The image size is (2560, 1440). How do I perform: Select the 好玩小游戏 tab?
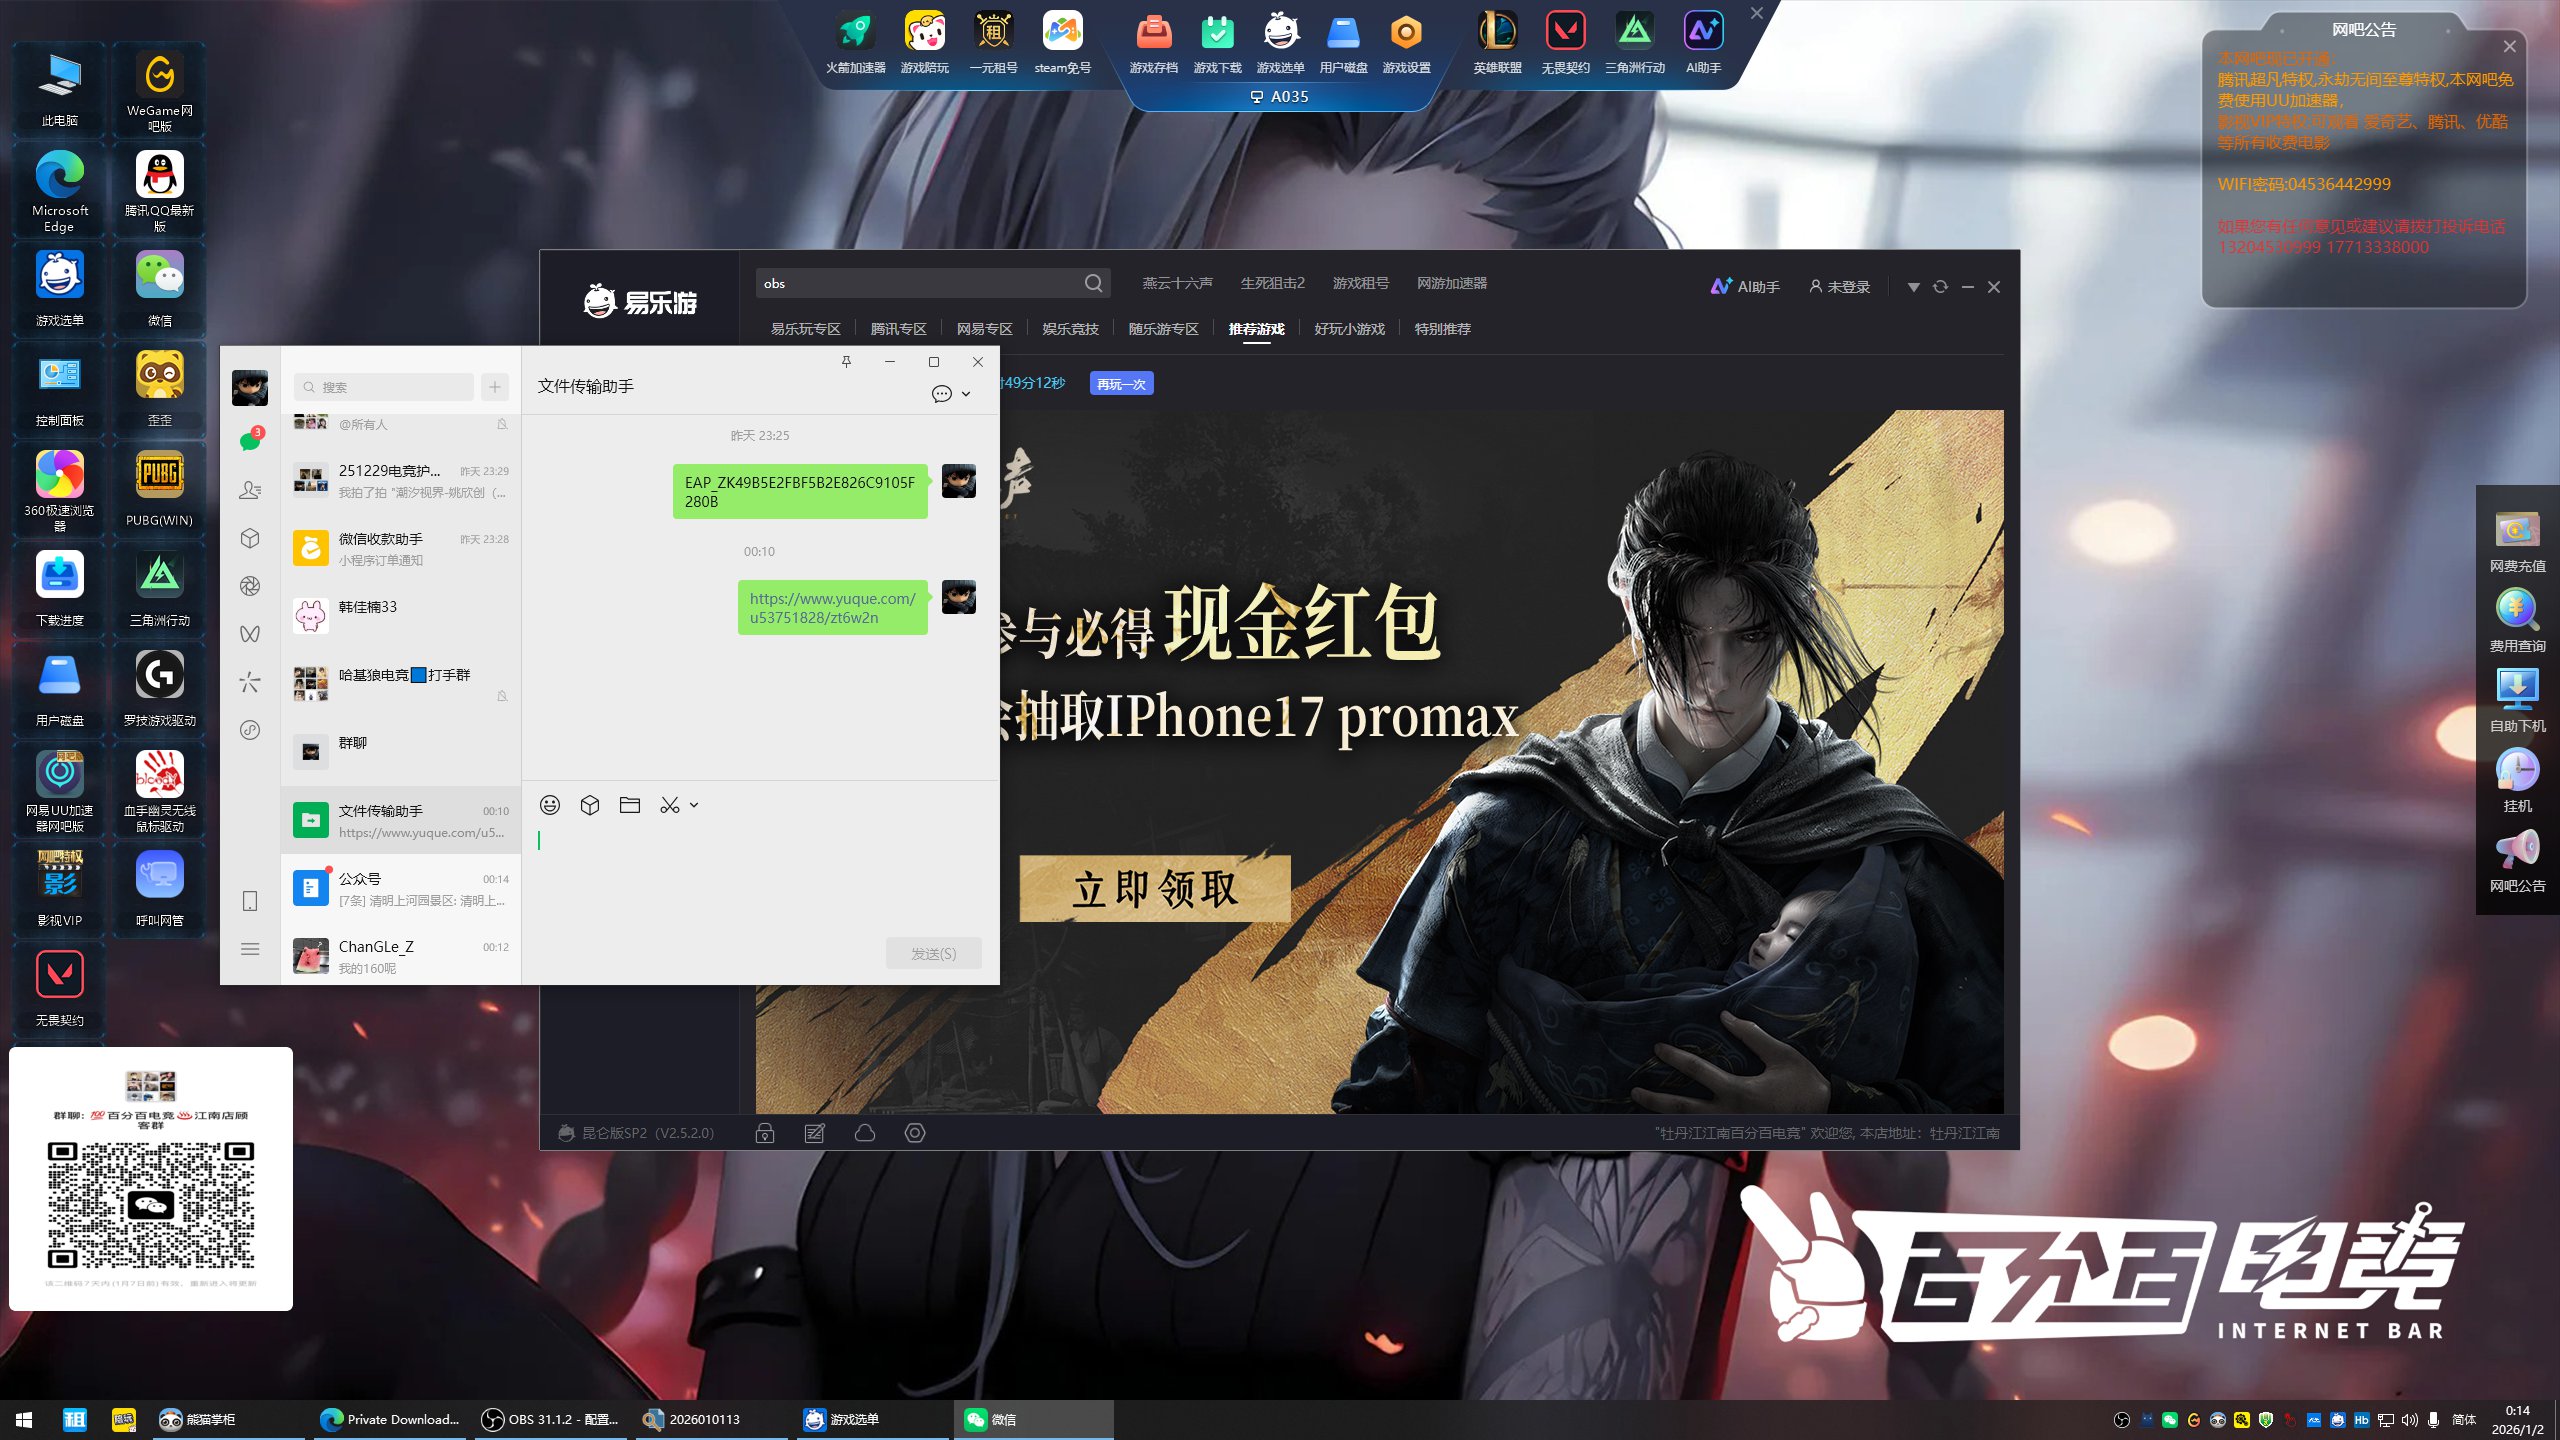coord(1349,329)
